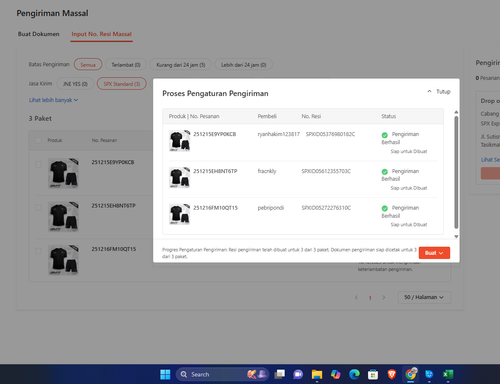Select the Semua deadline filter
Image resolution: width=500 pixels, height=384 pixels.
click(88, 65)
